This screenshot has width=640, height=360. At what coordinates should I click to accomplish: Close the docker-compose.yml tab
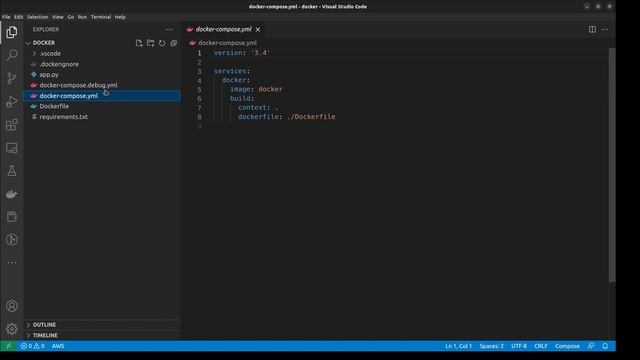click(258, 29)
